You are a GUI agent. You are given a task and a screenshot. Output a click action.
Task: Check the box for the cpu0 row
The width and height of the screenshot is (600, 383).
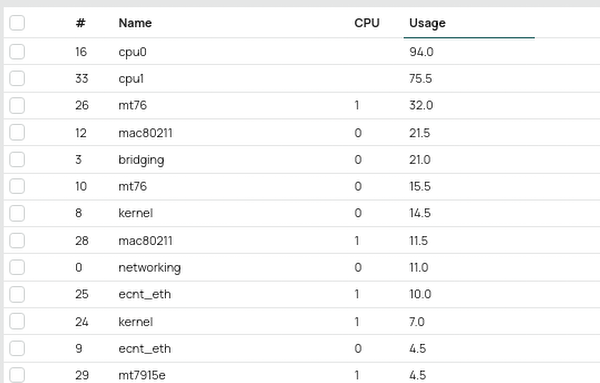tap(17, 52)
